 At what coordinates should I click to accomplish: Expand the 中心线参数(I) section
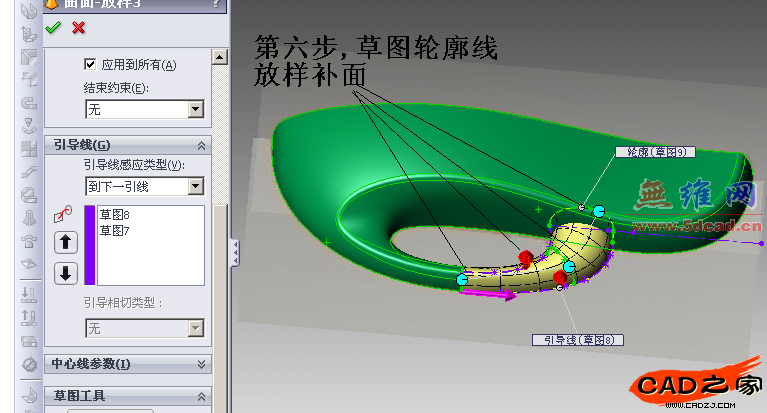coord(203,364)
